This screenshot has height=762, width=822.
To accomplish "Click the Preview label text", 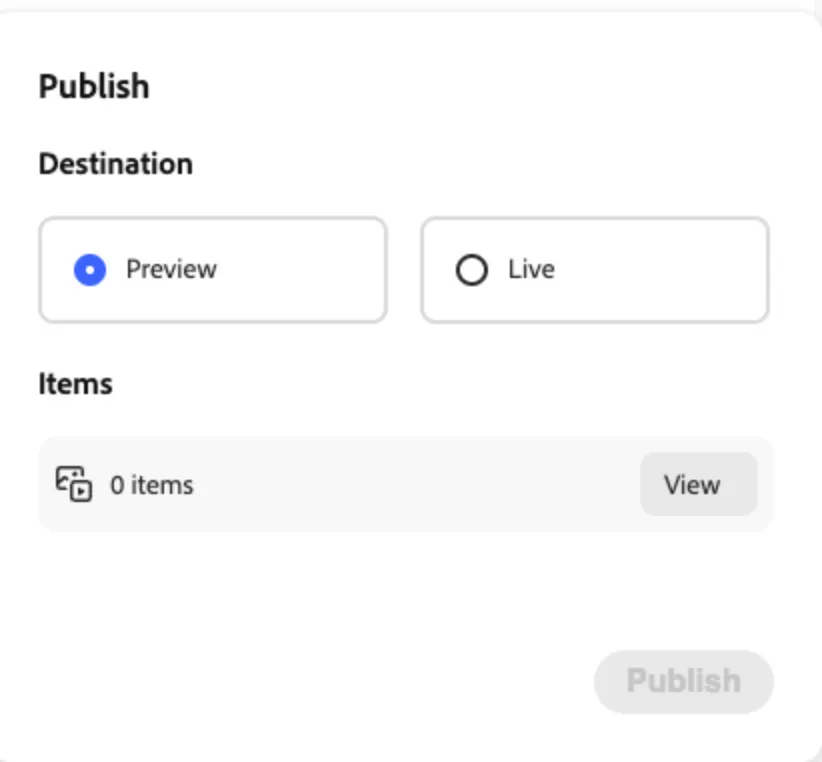I will click(171, 269).
